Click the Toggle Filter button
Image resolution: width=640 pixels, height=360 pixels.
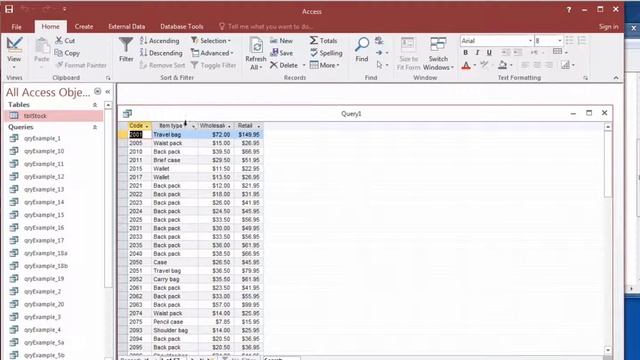(x=213, y=65)
